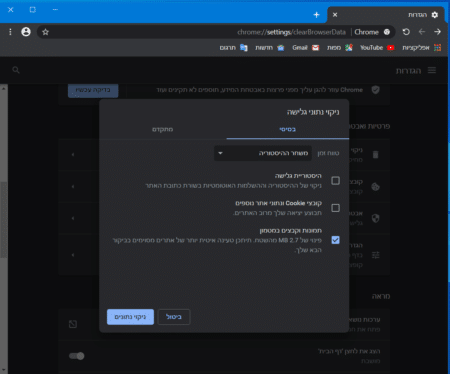This screenshot has height=374, width=450.
Task: Uncheck cached images and files checkbox
Action: pos(335,240)
